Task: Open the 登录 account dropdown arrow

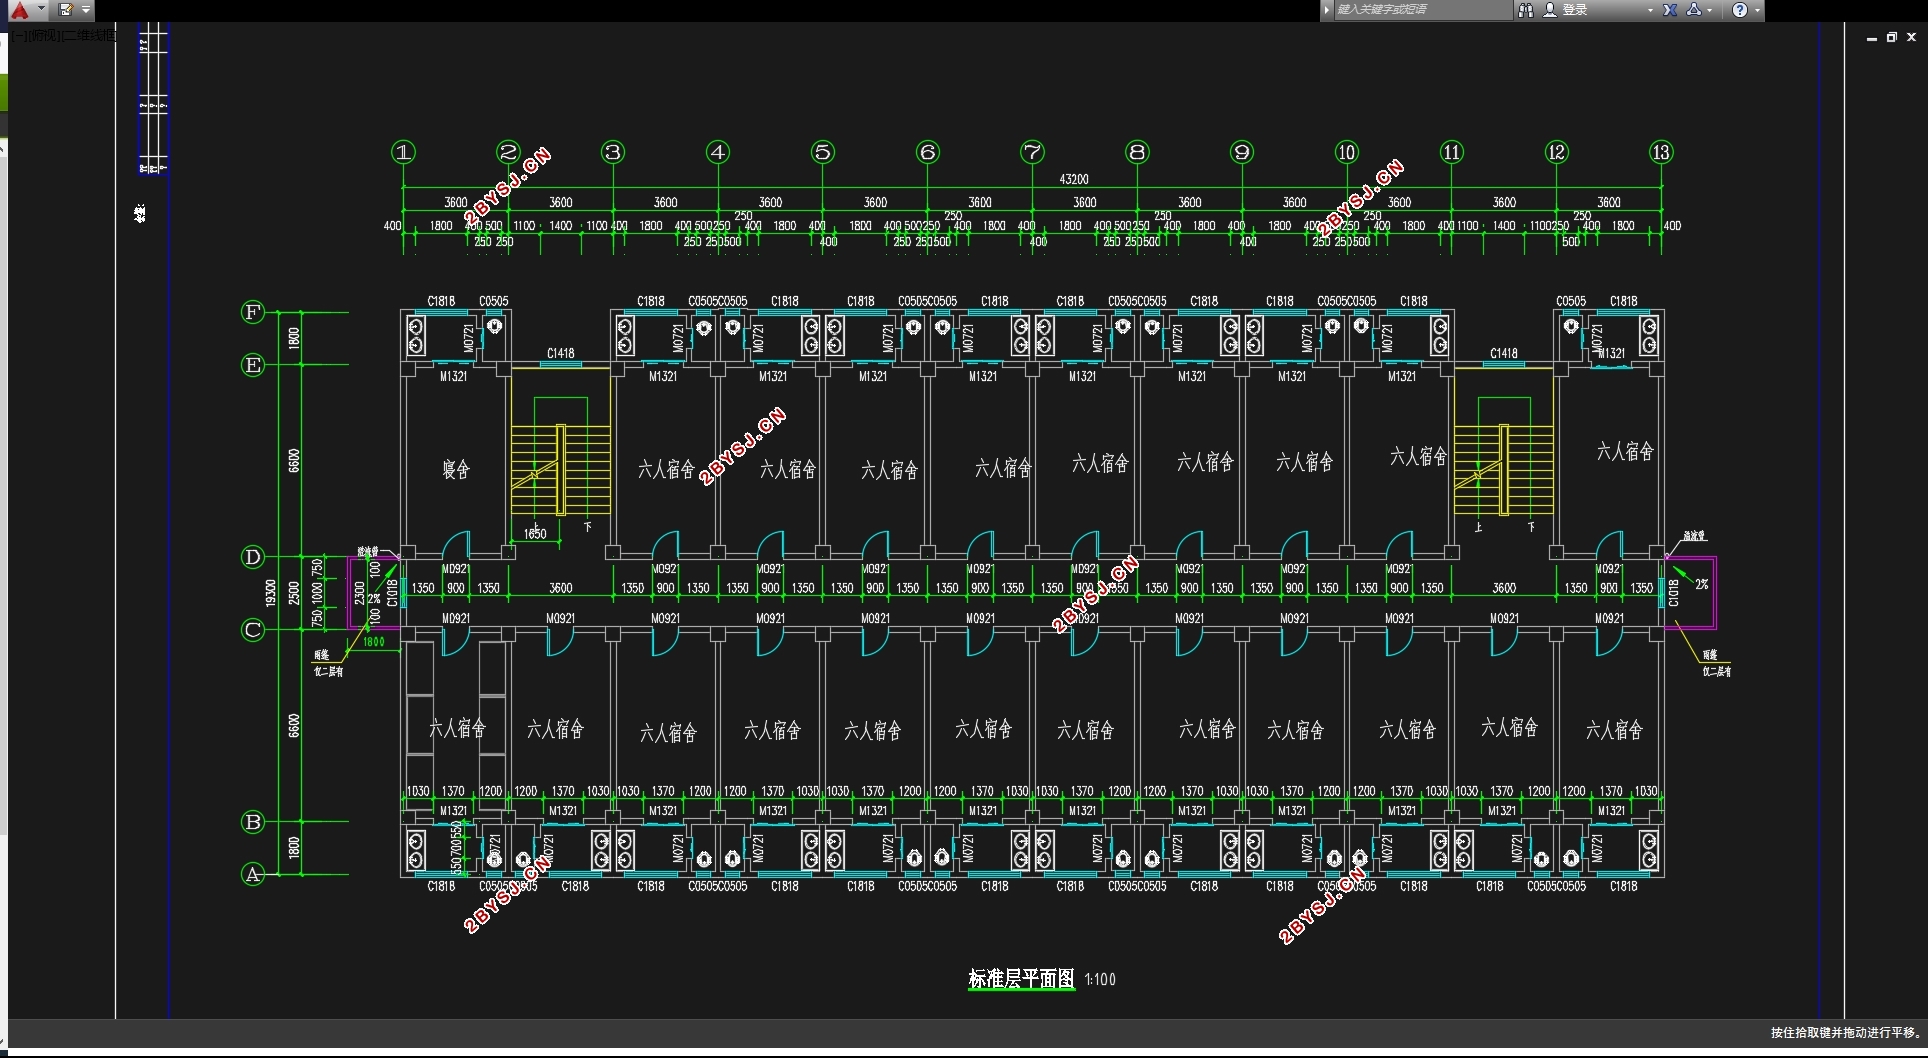Action: [1650, 10]
